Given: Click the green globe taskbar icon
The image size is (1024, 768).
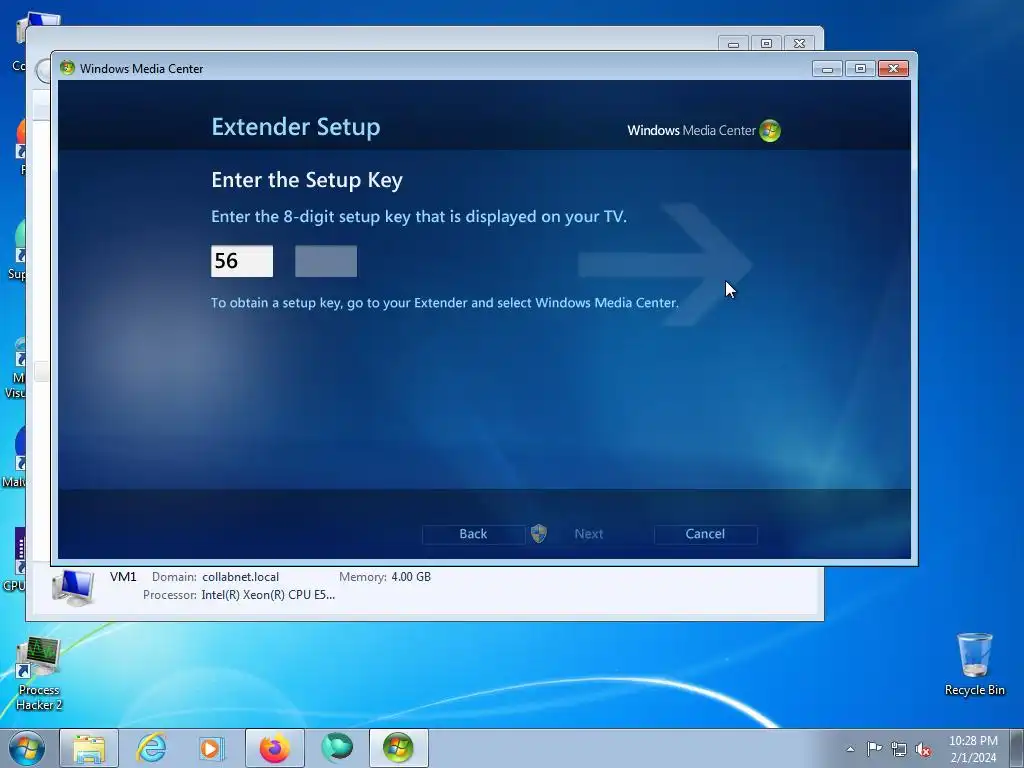Looking at the screenshot, I should point(337,748).
